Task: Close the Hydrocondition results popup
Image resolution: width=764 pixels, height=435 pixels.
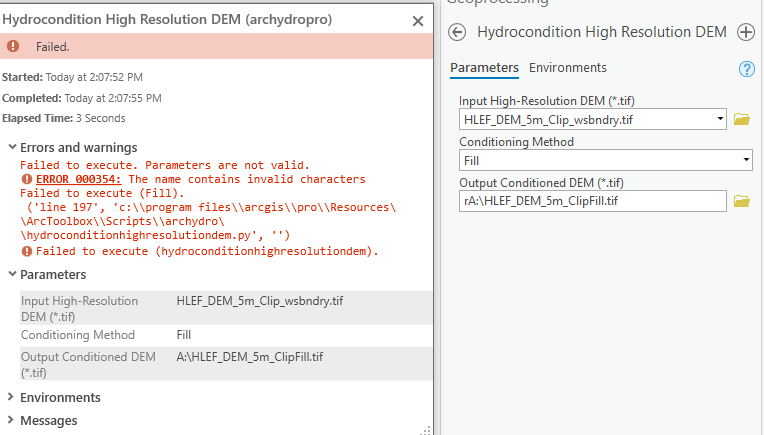Action: pyautogui.click(x=418, y=20)
